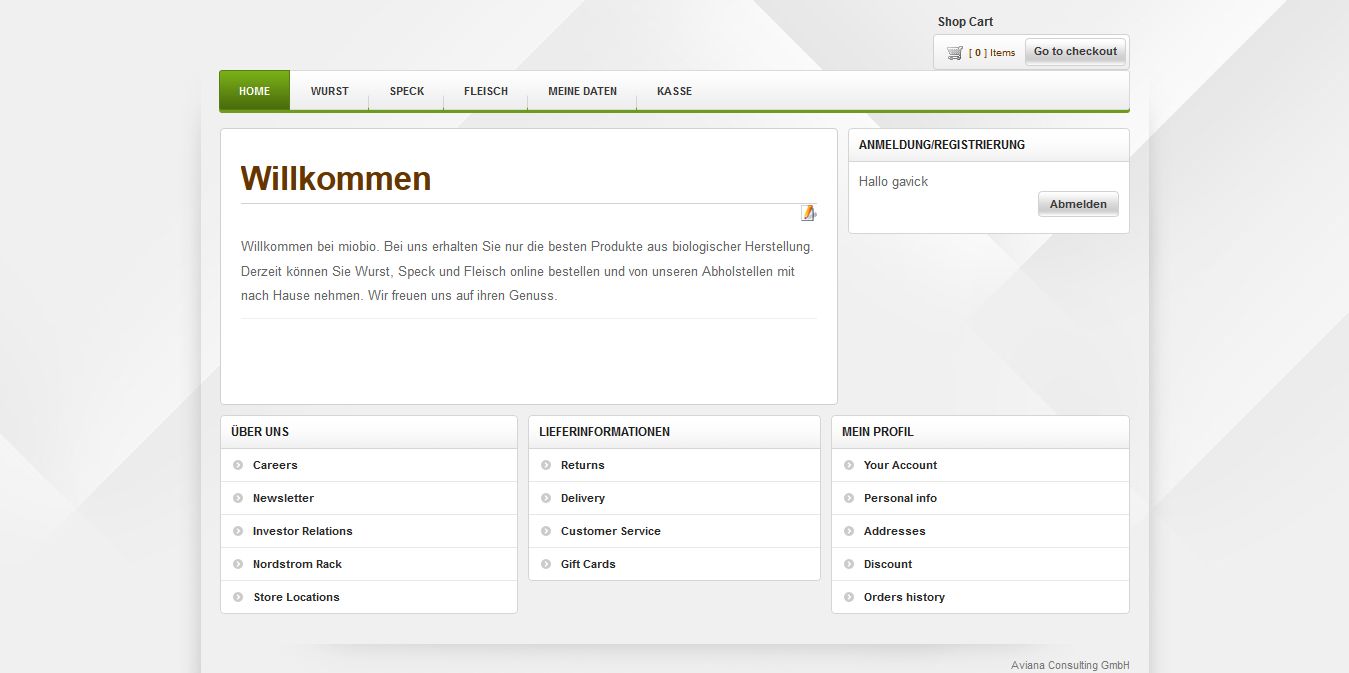Click the bullet icon beside Customer Service
The height and width of the screenshot is (673, 1349).
(x=546, y=531)
